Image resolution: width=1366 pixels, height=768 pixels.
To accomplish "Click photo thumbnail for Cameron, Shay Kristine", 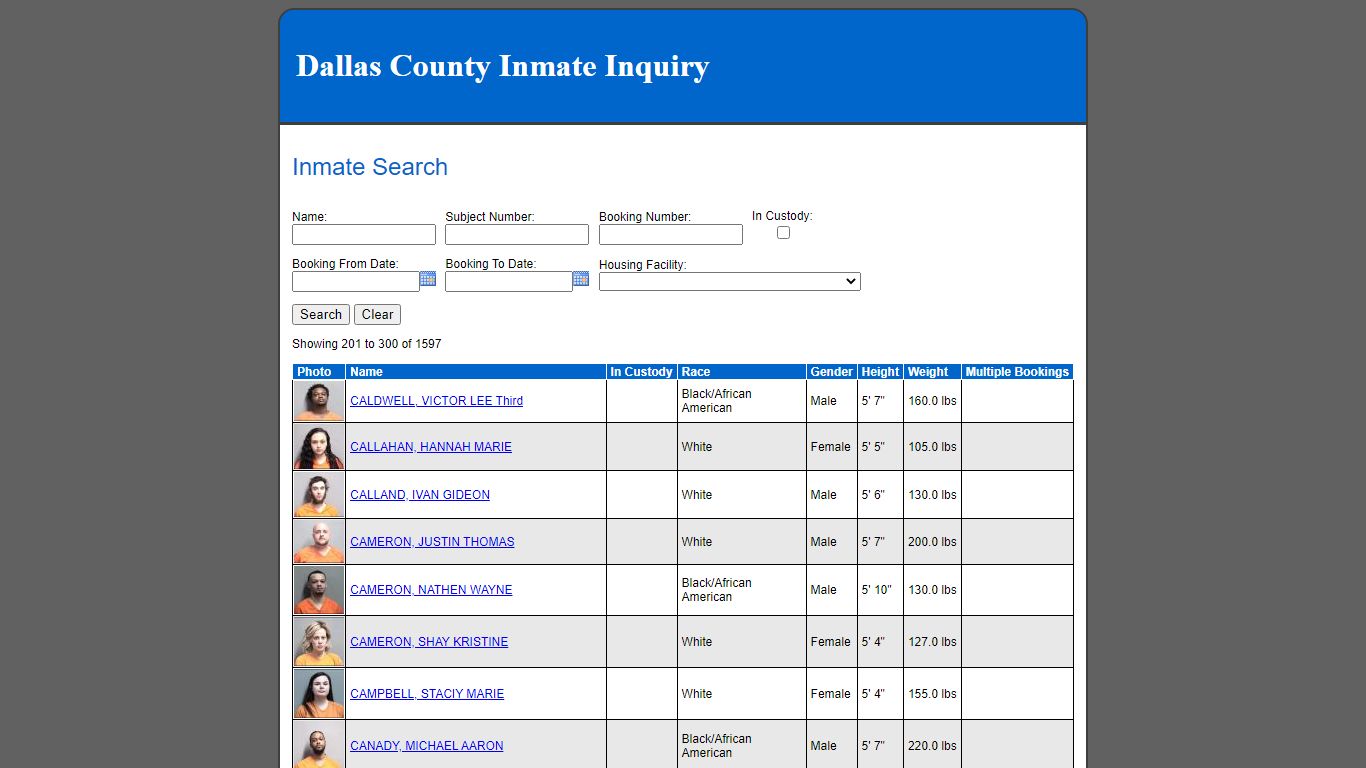I will click(x=319, y=642).
